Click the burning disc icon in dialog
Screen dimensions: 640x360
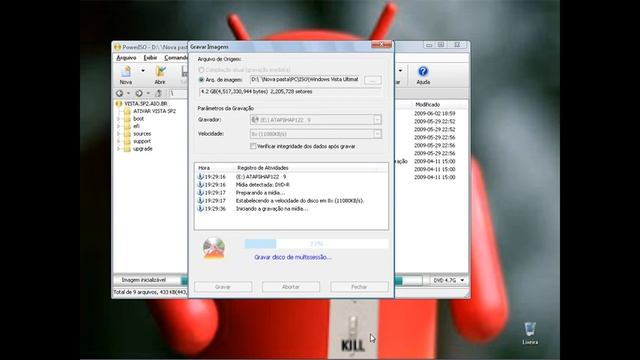coord(213,248)
